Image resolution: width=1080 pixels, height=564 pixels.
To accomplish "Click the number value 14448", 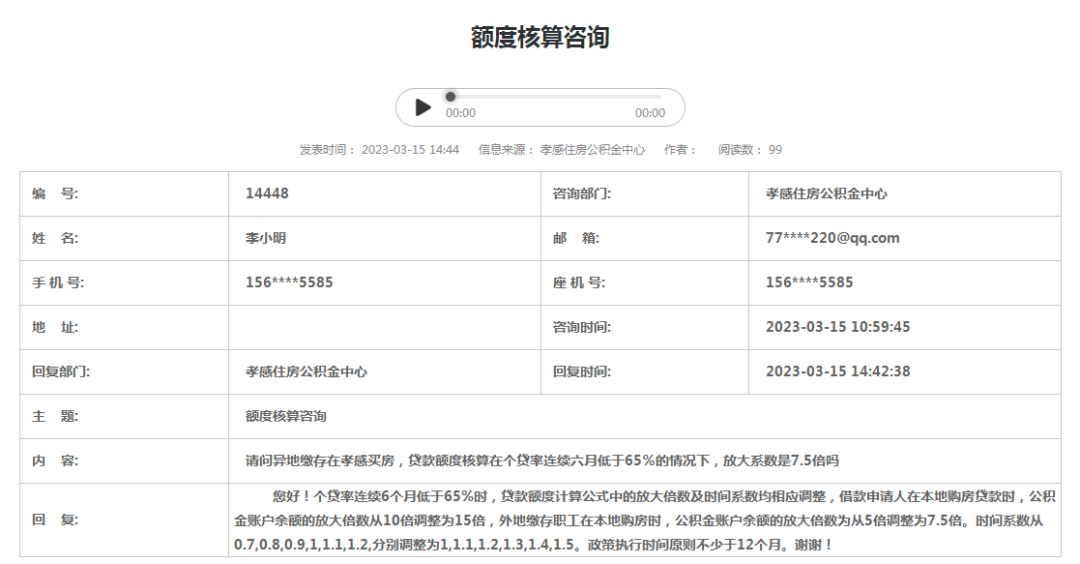I will [267, 194].
